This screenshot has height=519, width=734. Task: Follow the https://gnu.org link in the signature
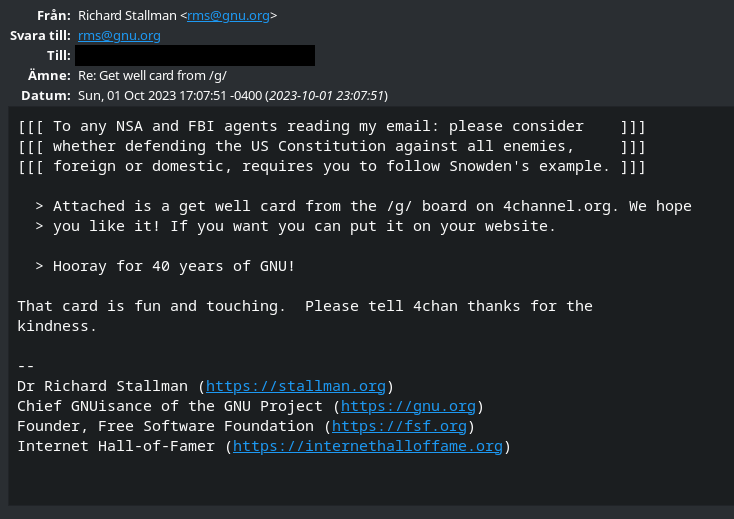pyautogui.click(x=409, y=406)
